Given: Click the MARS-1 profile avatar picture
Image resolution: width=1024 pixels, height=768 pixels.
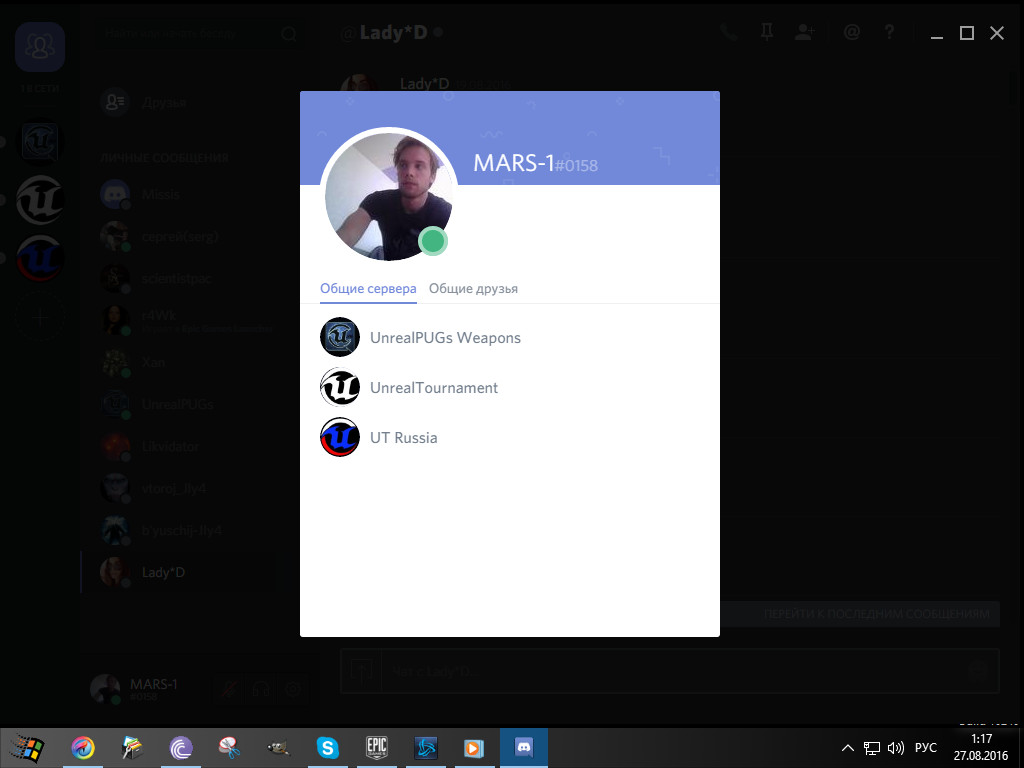Looking at the screenshot, I should tap(389, 196).
